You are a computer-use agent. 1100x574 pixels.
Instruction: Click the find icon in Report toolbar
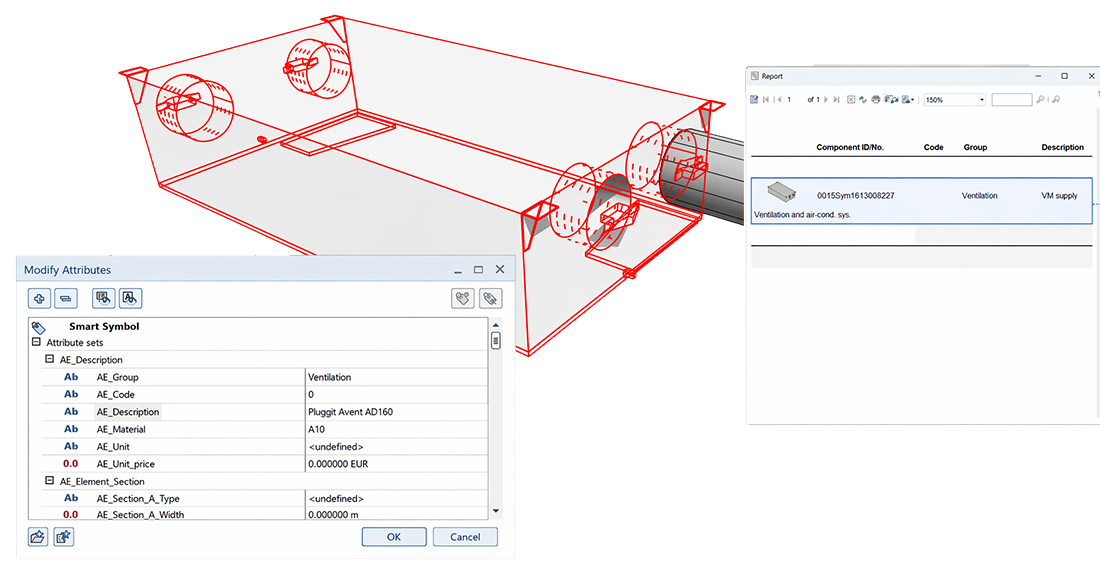[x=1040, y=100]
